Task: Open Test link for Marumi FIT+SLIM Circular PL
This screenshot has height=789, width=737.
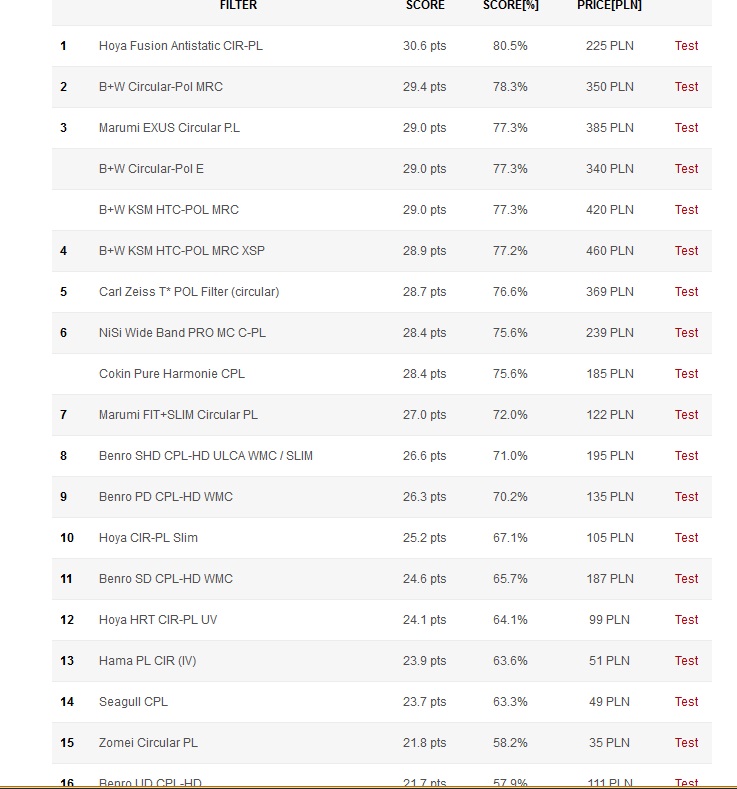Action: coord(686,415)
